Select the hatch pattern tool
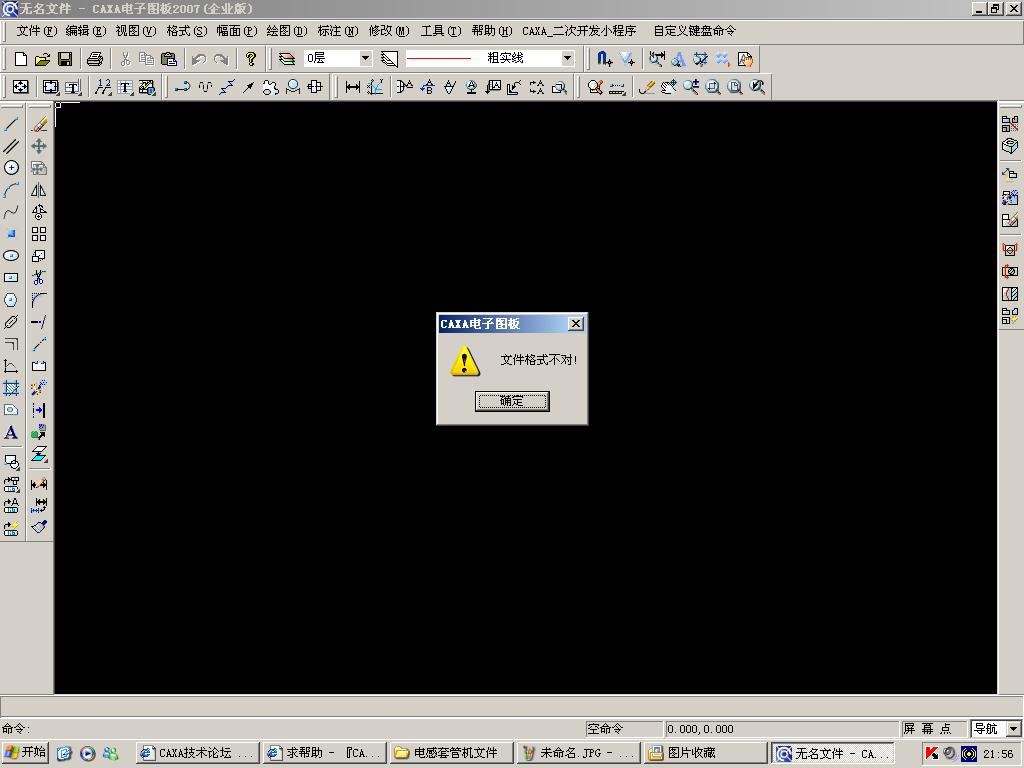This screenshot has height=768, width=1024. 11,388
